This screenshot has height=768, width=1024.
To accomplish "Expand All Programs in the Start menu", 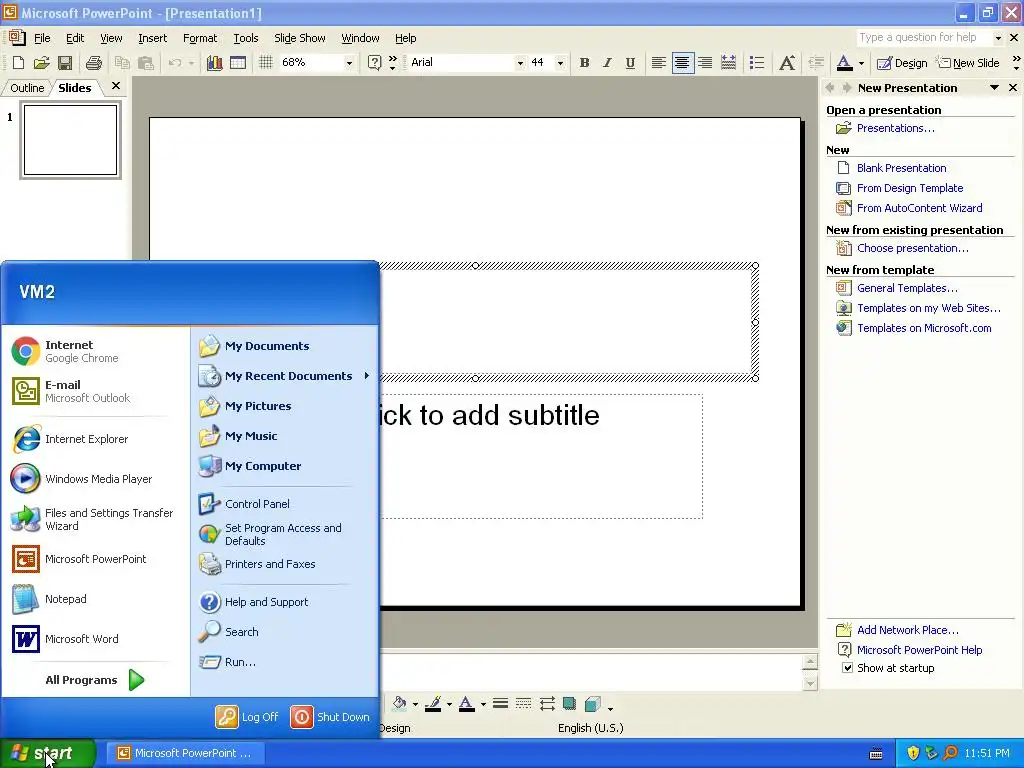I will pyautogui.click(x=95, y=680).
